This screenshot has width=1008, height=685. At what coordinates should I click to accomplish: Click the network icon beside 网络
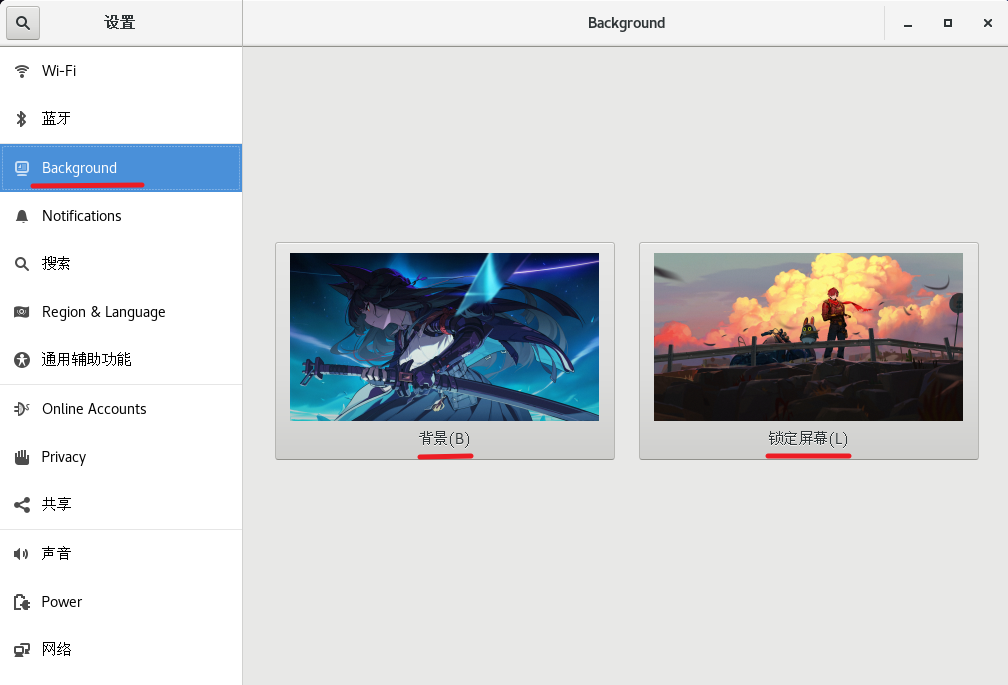click(22, 650)
